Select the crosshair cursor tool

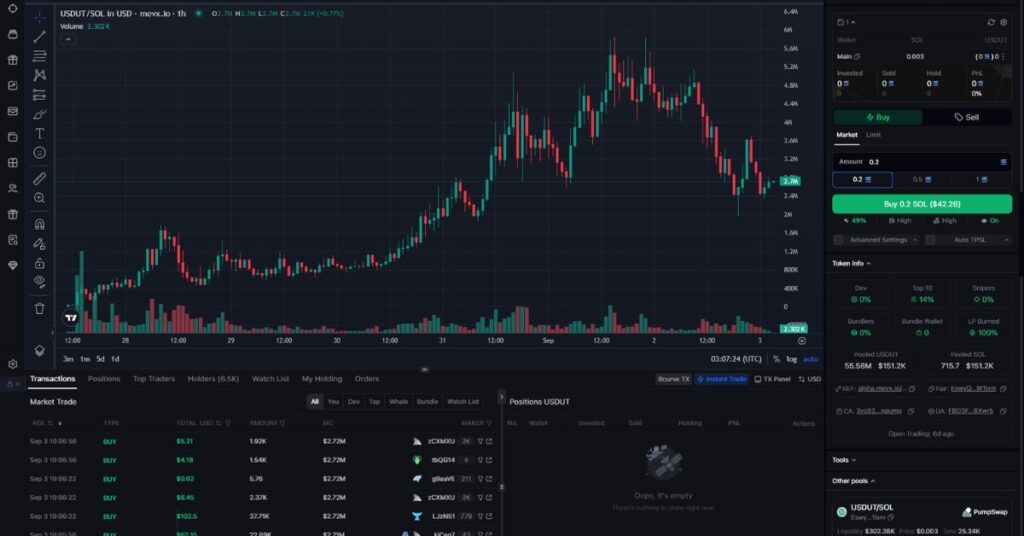(40, 18)
